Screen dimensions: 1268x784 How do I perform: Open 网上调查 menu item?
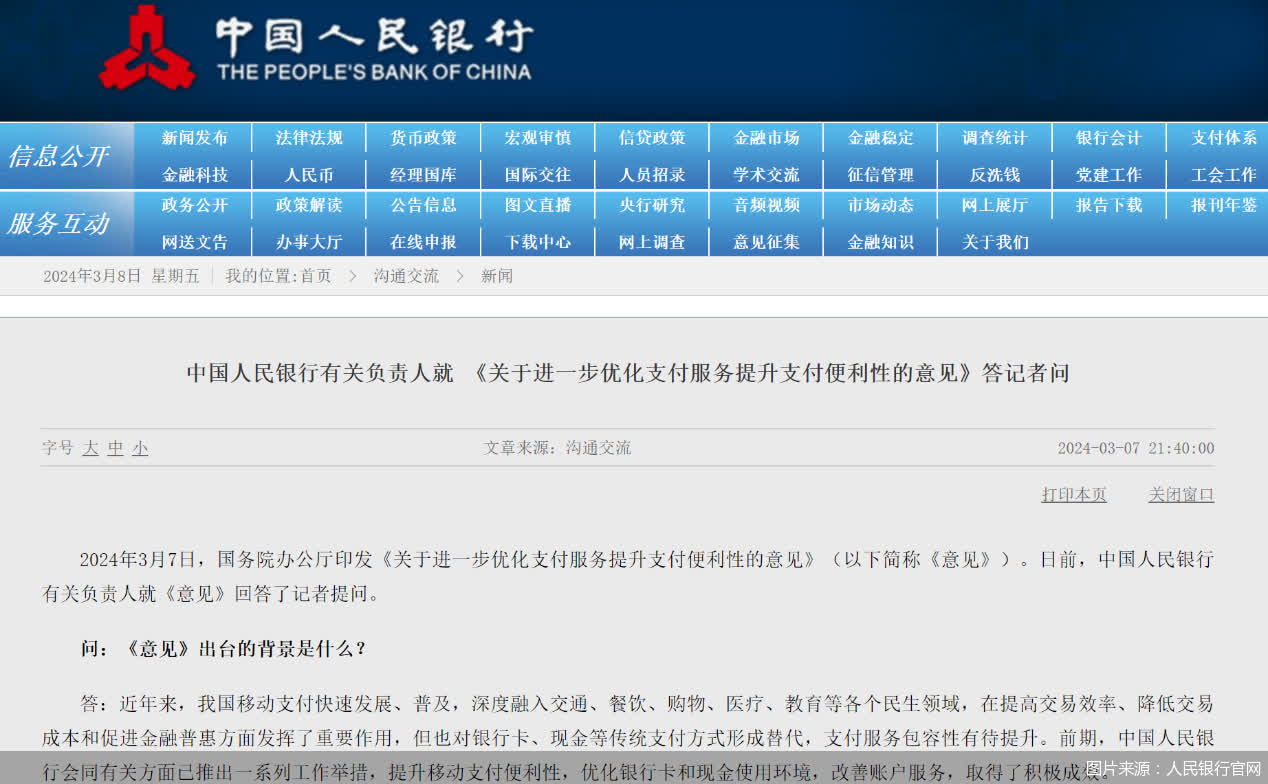[x=652, y=242]
